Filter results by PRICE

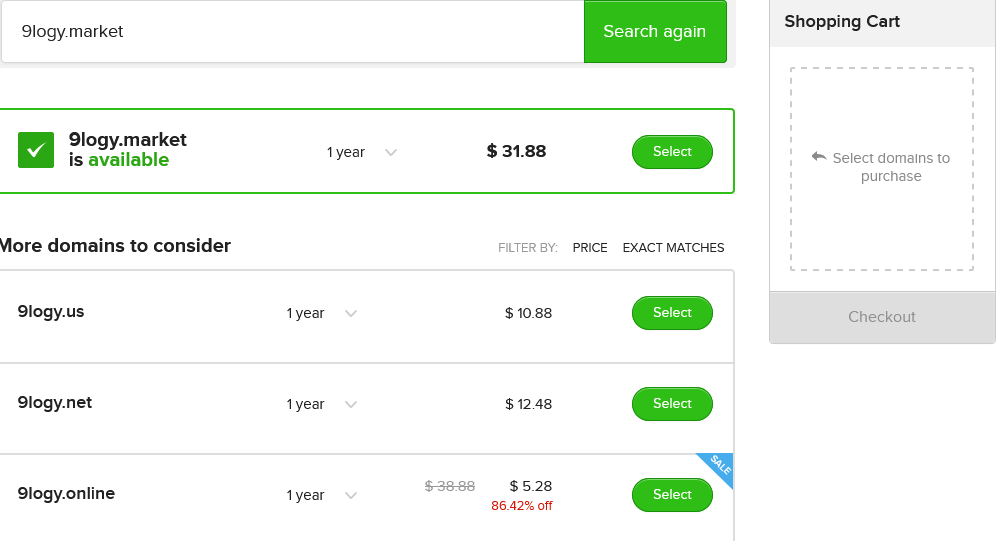(x=590, y=248)
